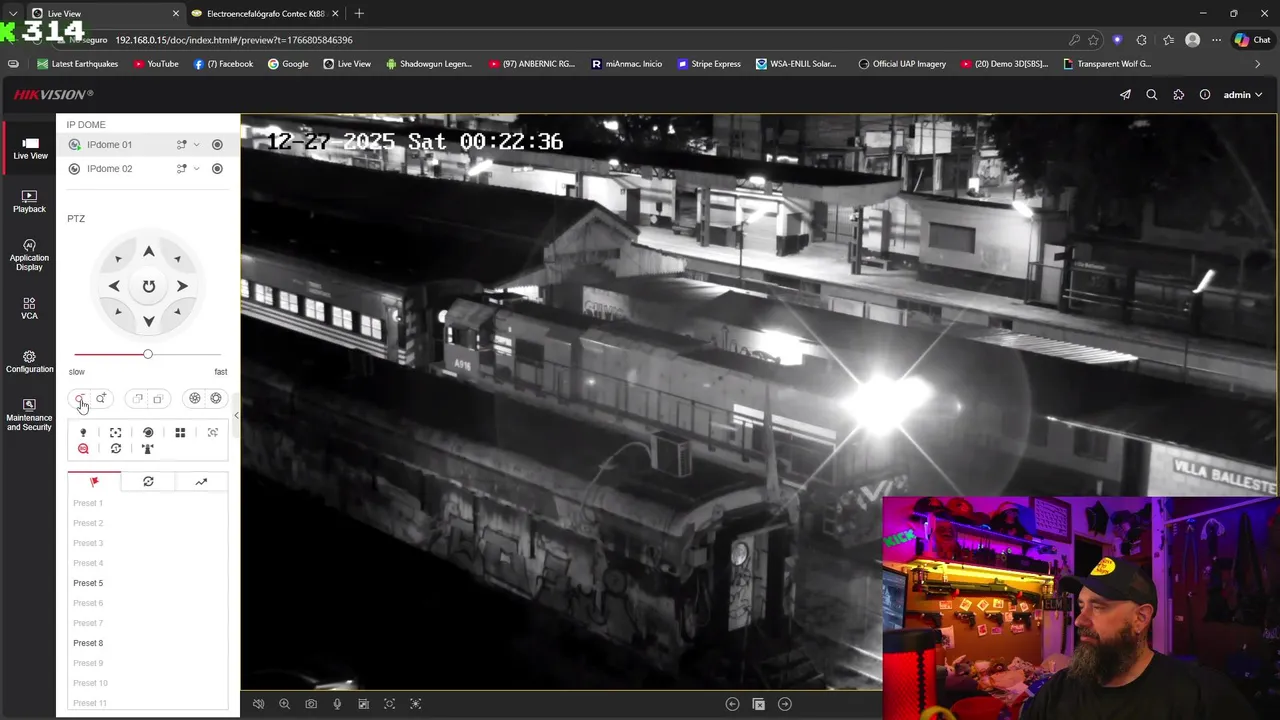The width and height of the screenshot is (1280, 720).
Task: Move camera diagonally up-right in PTZ pad
Action: pos(177,259)
